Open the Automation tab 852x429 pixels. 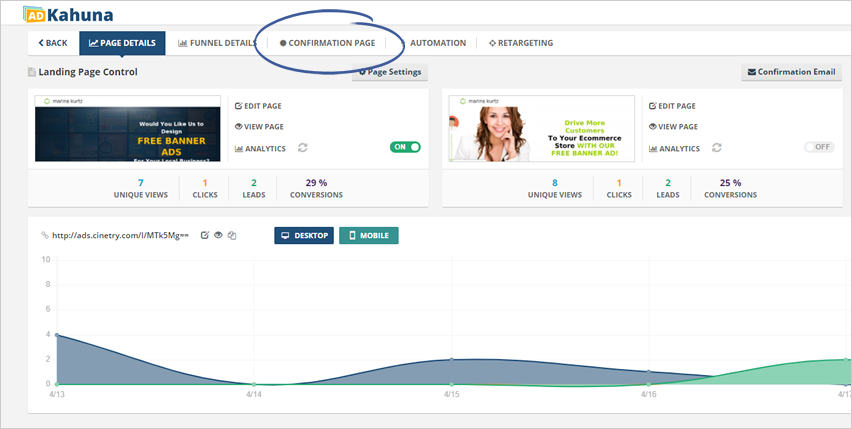437,43
